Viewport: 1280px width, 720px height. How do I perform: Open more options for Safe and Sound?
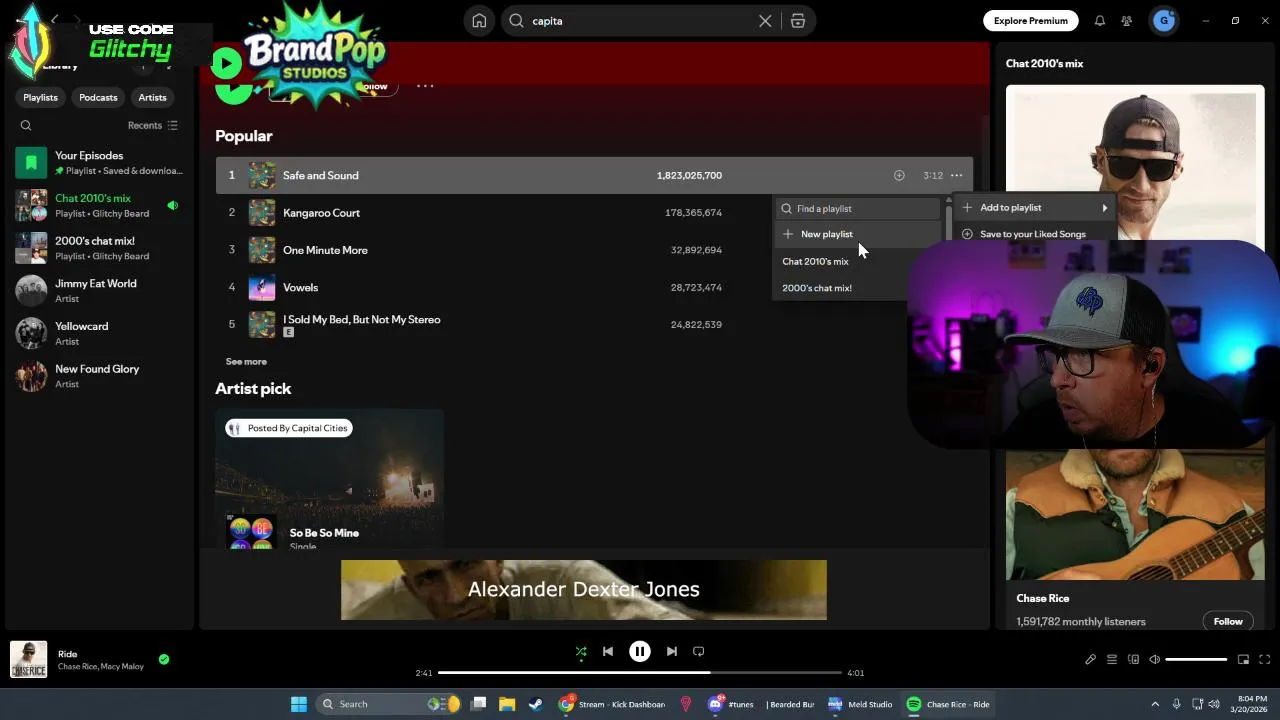tap(957, 175)
